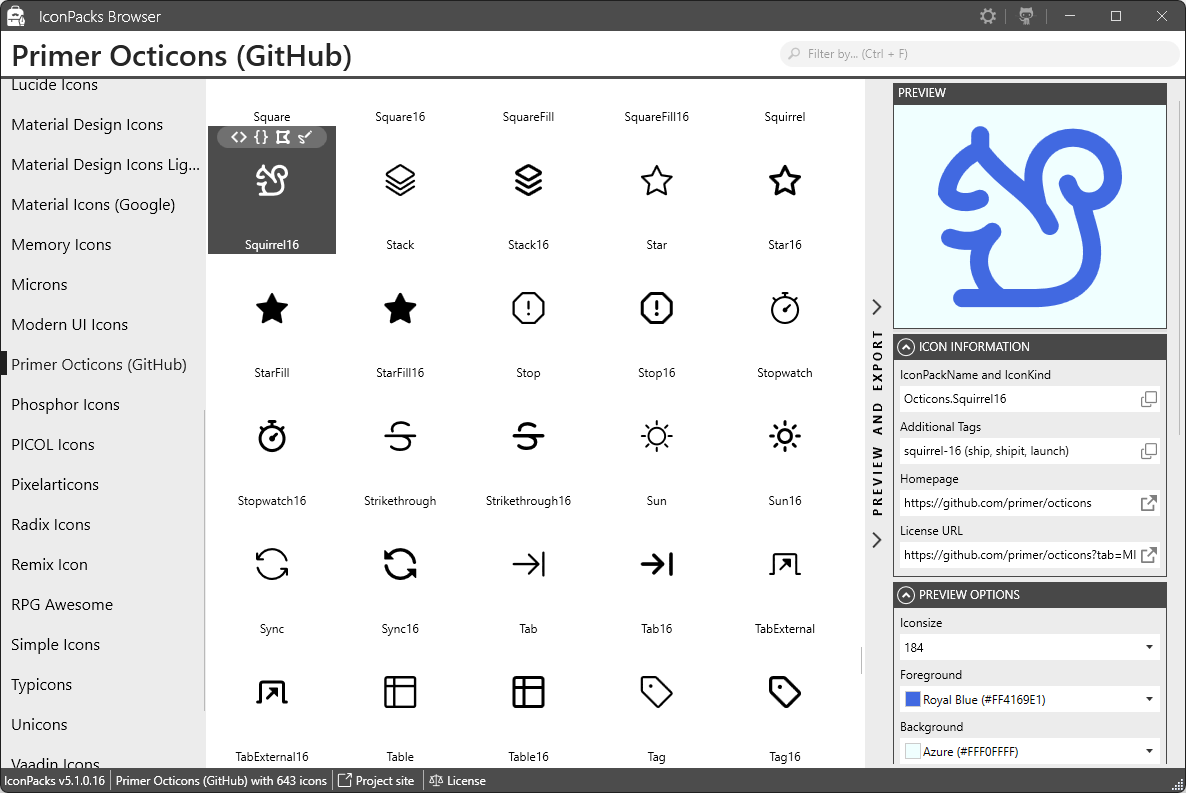This screenshot has width=1186, height=793.
Task: Open the Pixelarticons pack
Action: 55,485
